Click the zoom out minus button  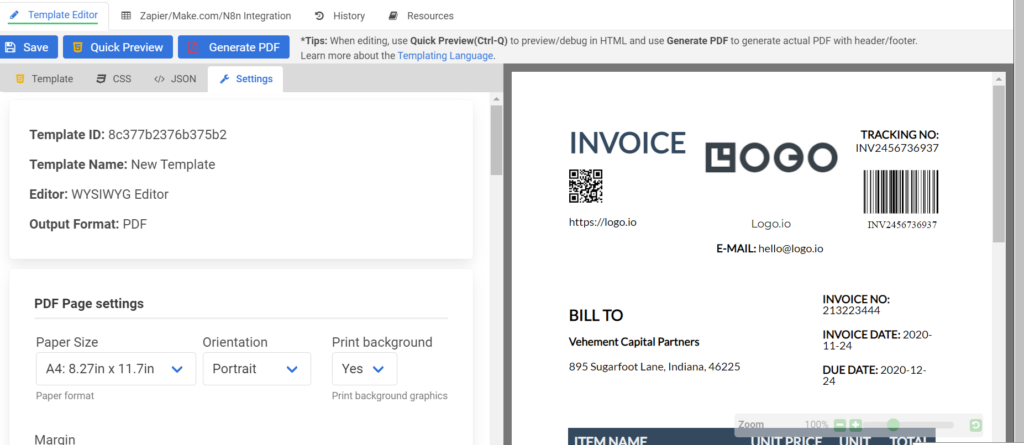click(x=840, y=425)
